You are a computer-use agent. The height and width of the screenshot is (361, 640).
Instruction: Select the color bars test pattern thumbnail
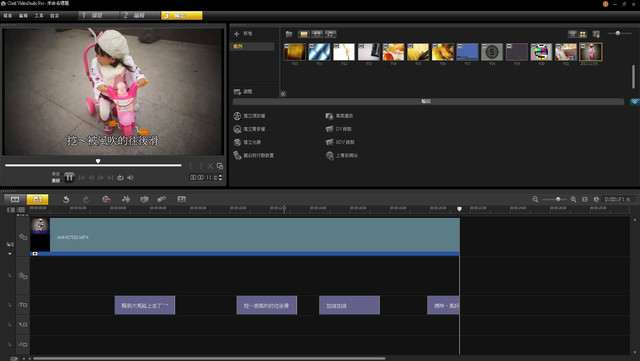pyautogui.click(x=541, y=52)
